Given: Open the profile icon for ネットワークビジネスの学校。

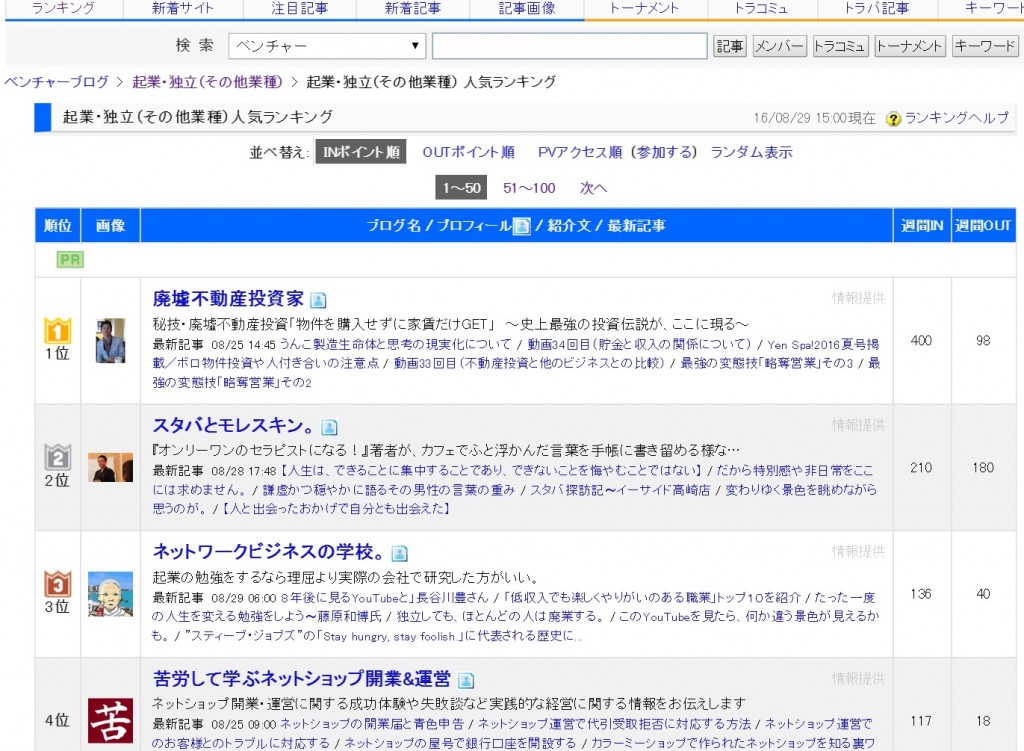Looking at the screenshot, I should coord(400,553).
